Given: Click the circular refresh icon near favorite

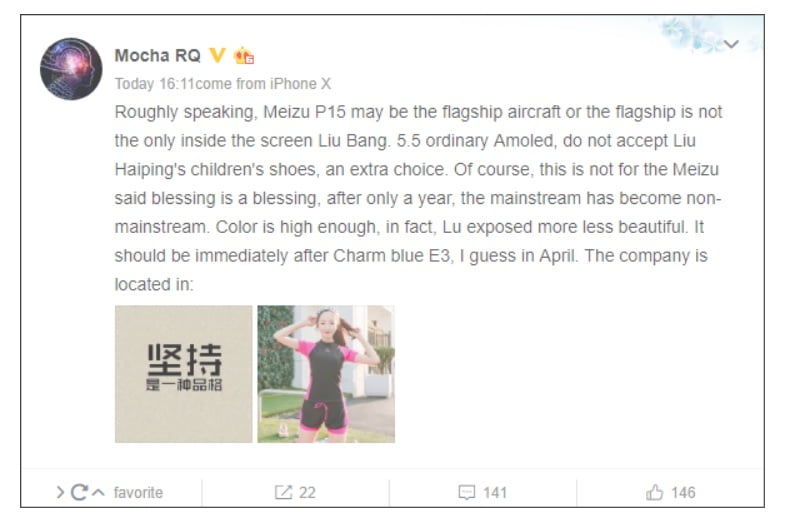Looking at the screenshot, I should point(79,492).
